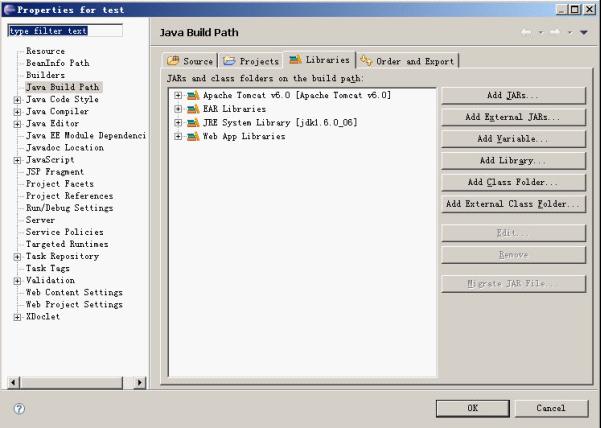Click the Eclipse icon in title bar
This screenshot has width=601, height=428.
click(x=8, y=9)
